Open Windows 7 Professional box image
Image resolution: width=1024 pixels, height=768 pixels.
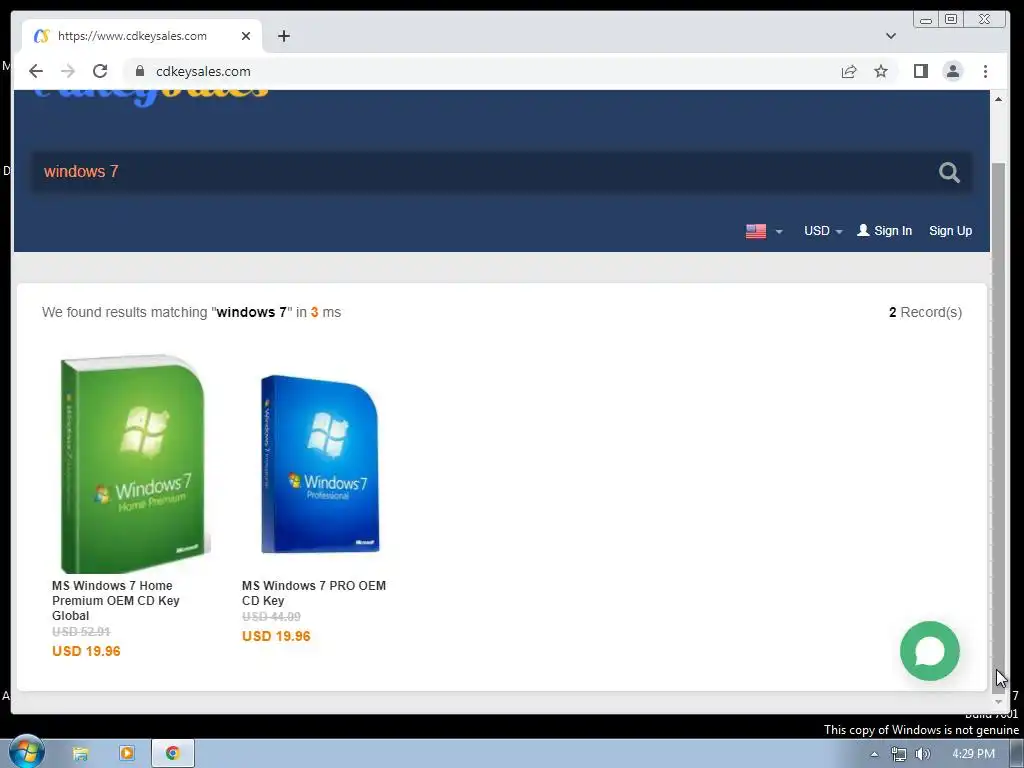click(320, 464)
